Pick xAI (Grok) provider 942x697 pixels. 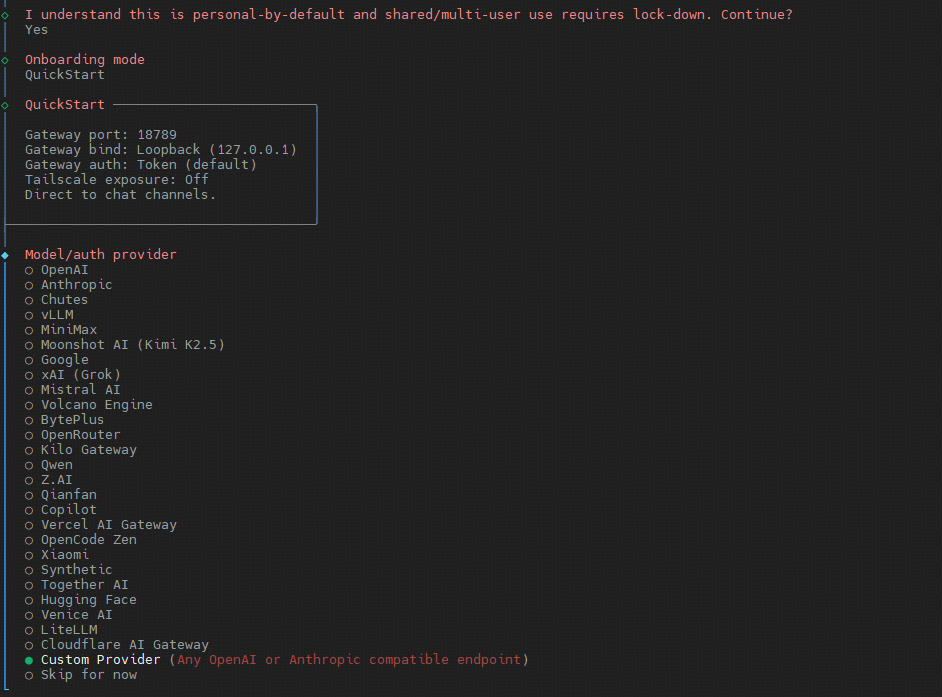80,375
